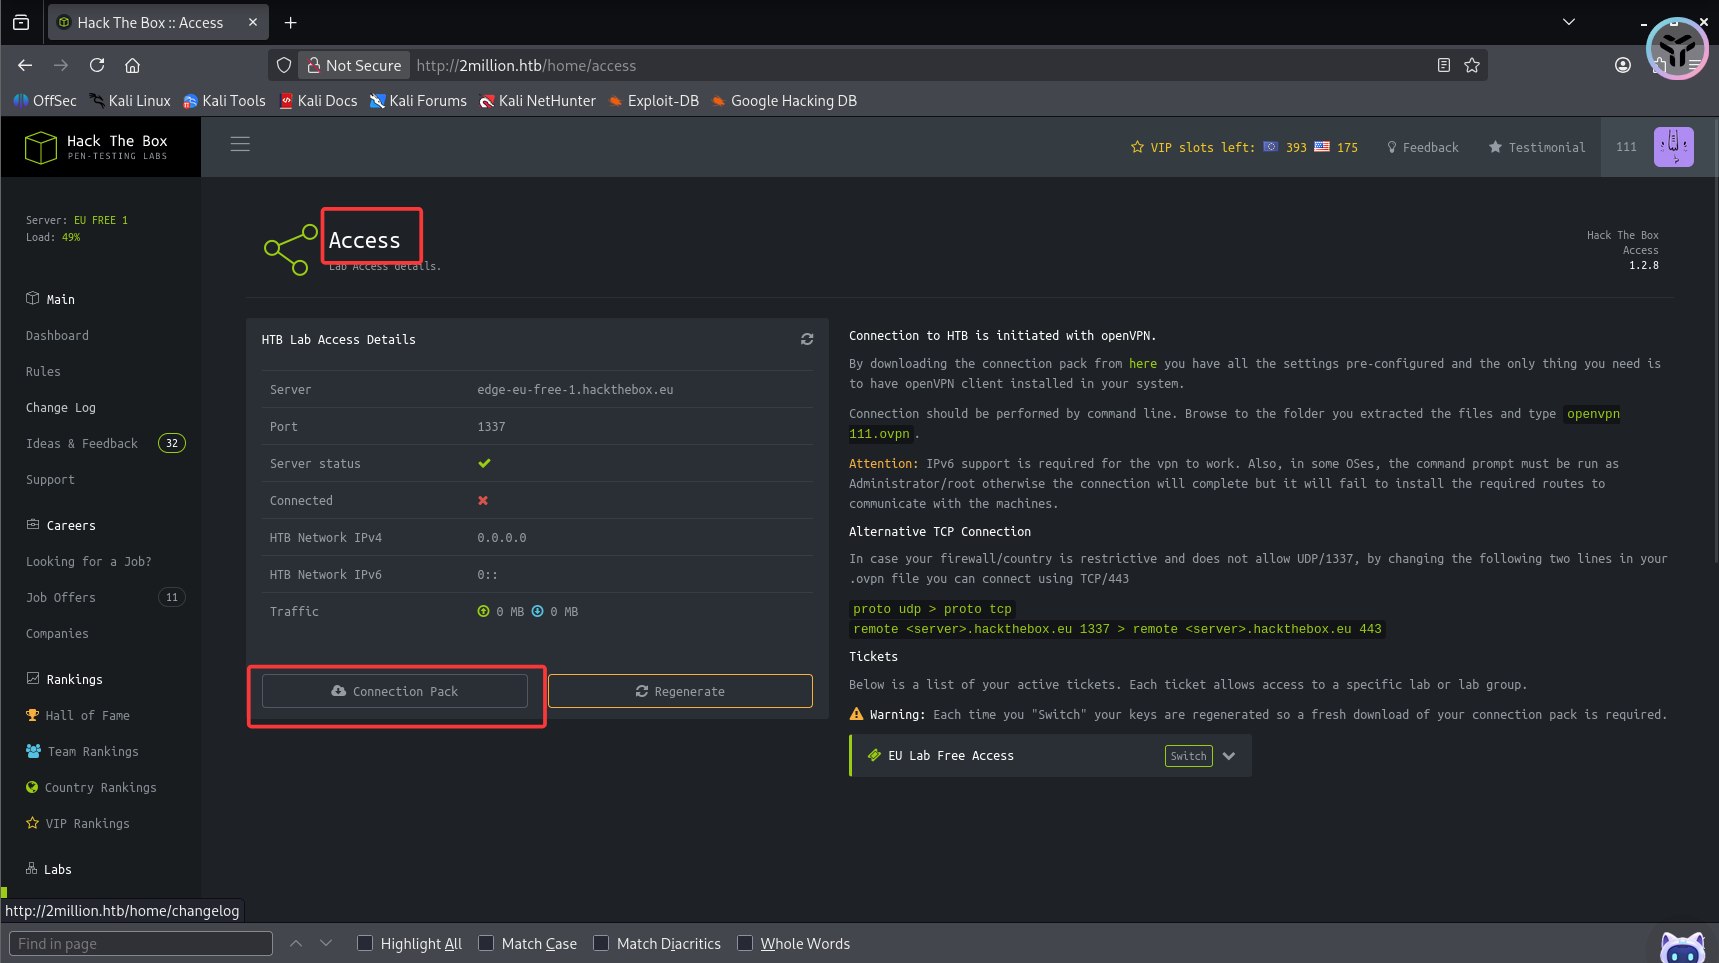Click the Hack The Box cube logo
Screen dimensions: 1719x963
coord(41,147)
